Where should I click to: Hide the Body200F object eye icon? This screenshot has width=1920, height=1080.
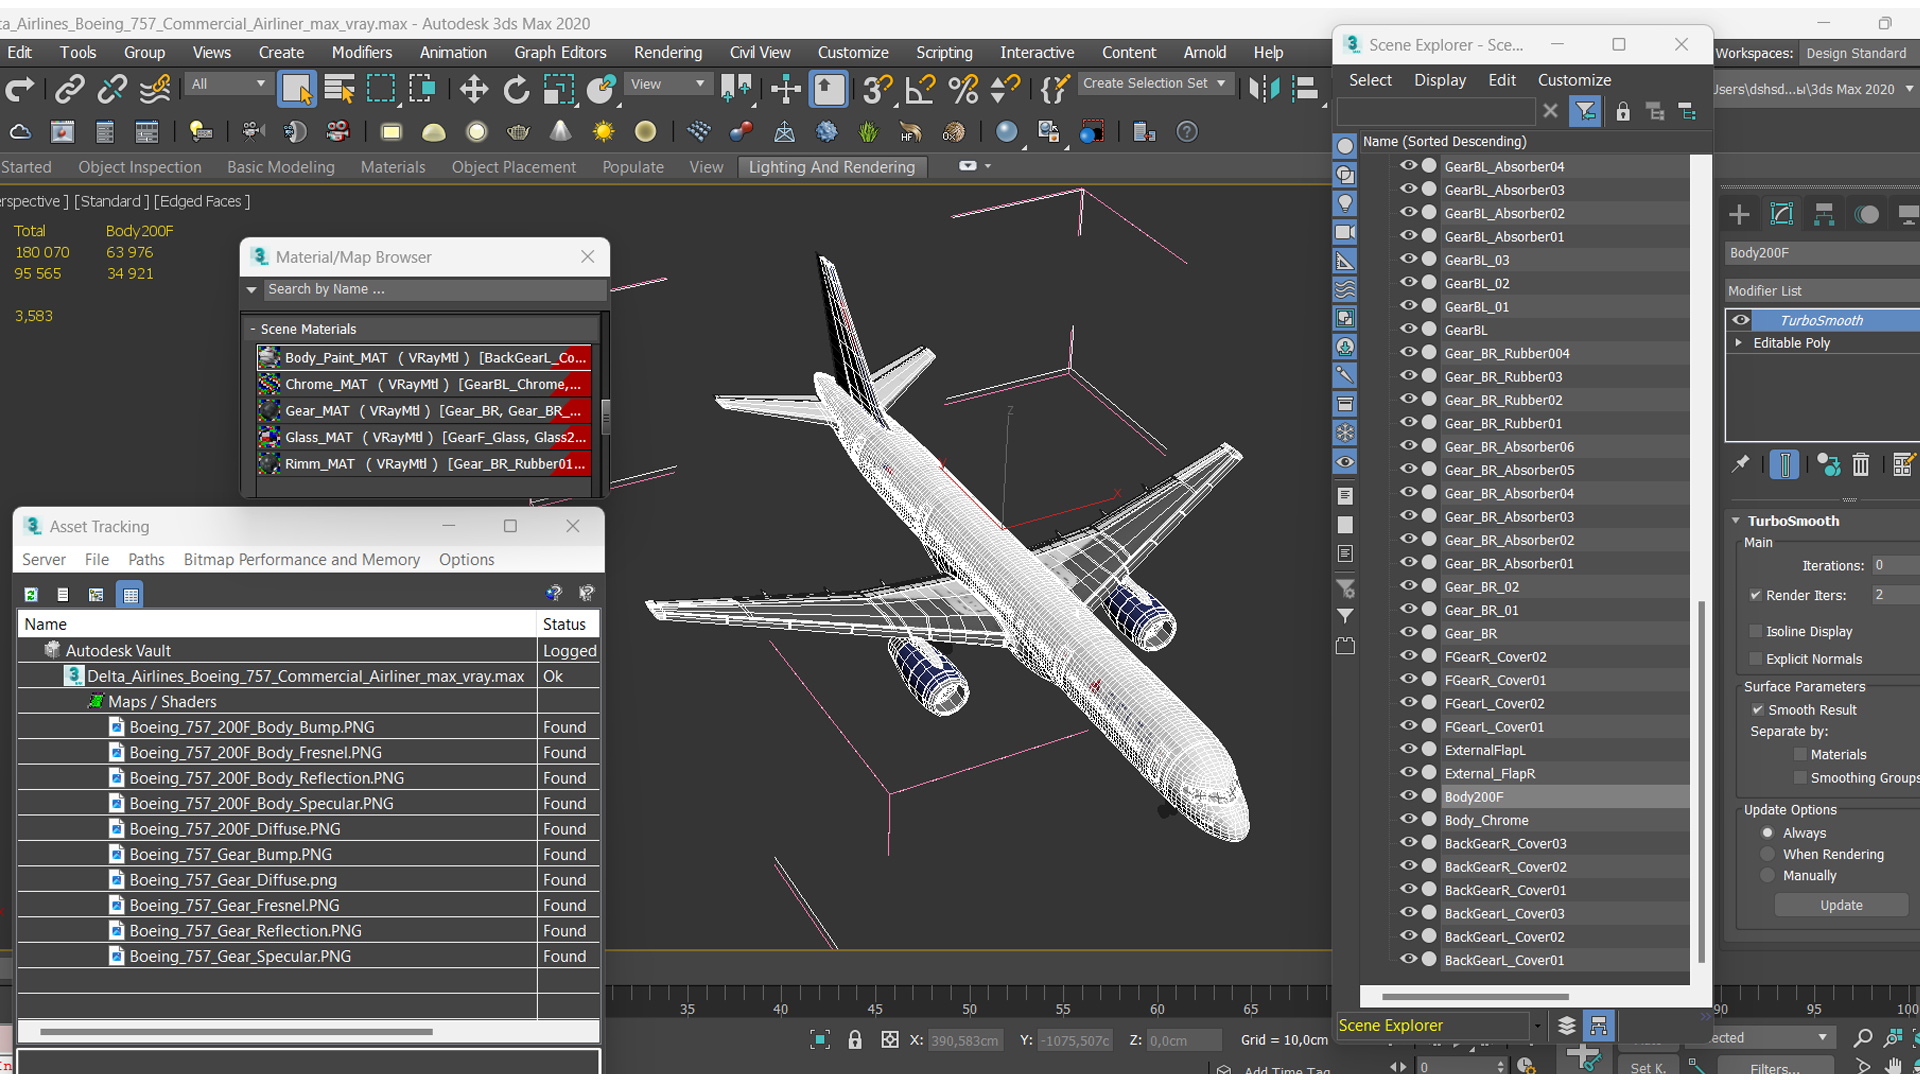(x=1409, y=796)
